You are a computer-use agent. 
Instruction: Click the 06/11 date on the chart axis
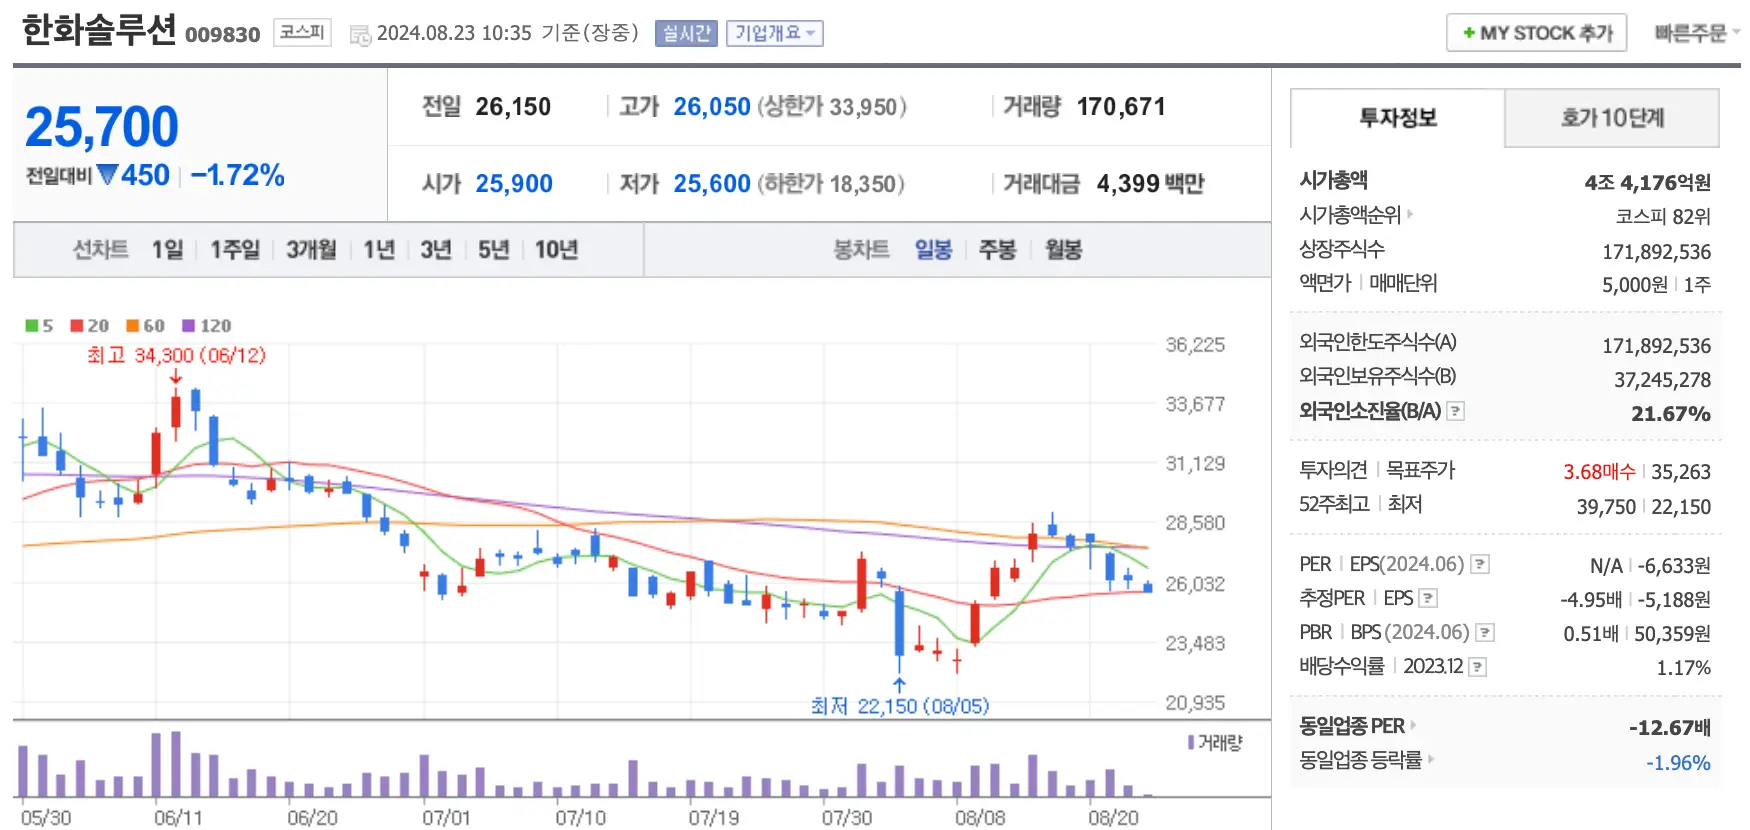pos(178,818)
